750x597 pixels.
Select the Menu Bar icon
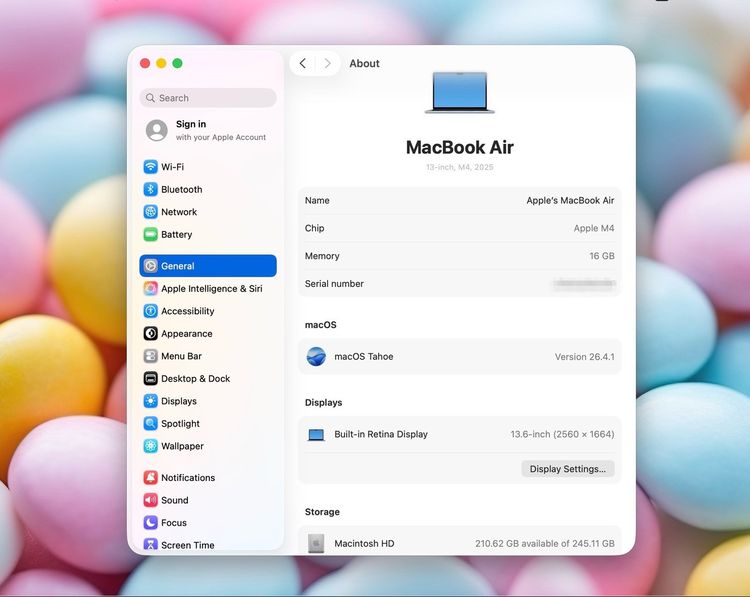tap(150, 355)
